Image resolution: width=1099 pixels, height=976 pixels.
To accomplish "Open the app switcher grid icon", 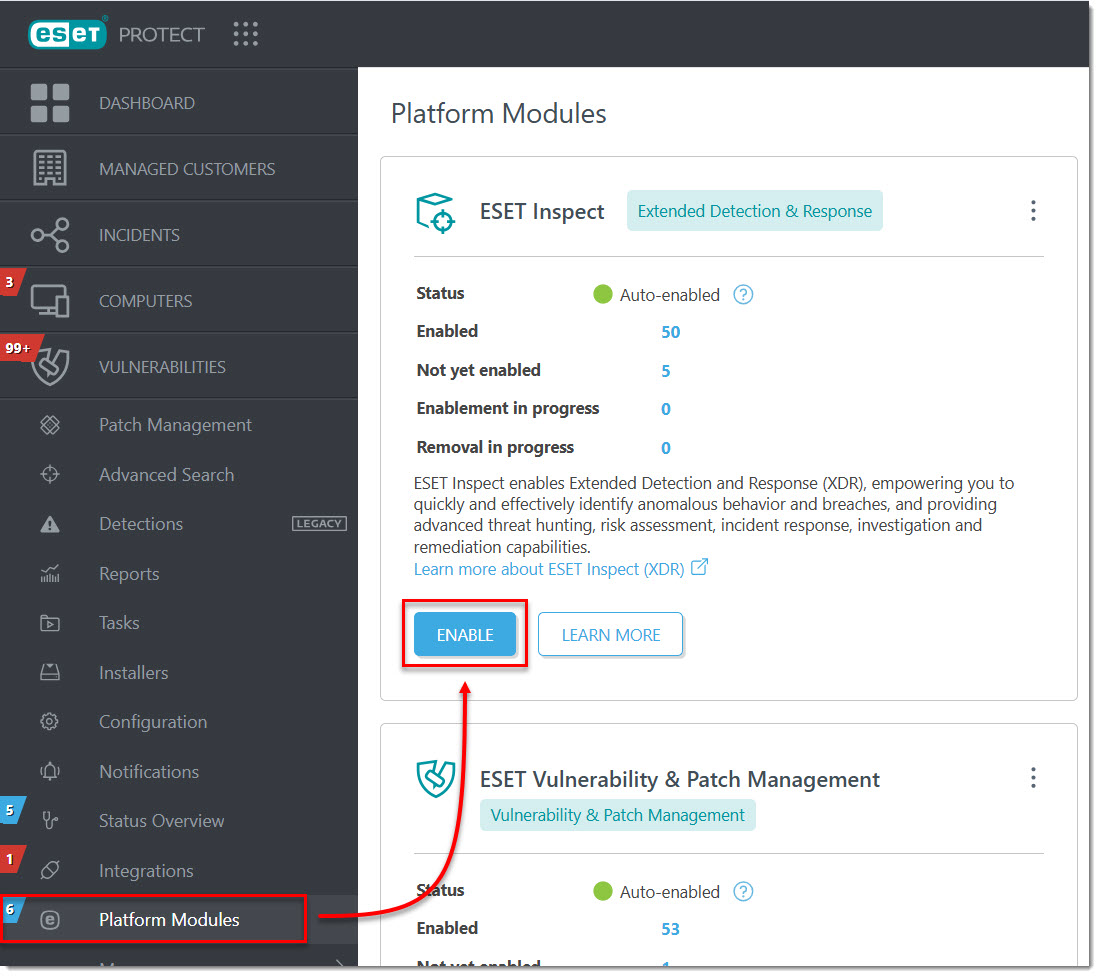I will tap(246, 34).
